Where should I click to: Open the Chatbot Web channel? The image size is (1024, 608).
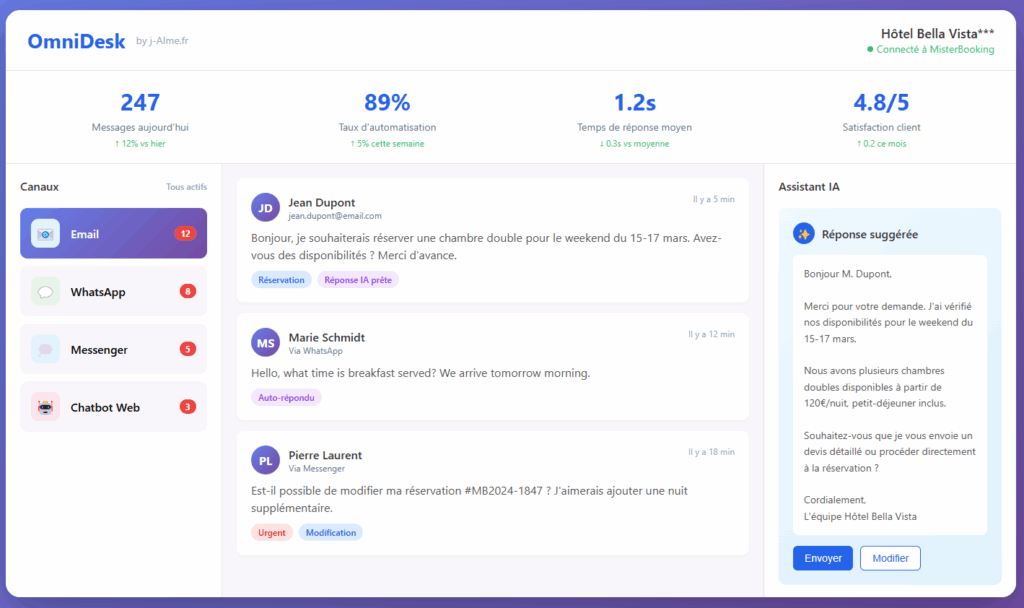point(113,407)
